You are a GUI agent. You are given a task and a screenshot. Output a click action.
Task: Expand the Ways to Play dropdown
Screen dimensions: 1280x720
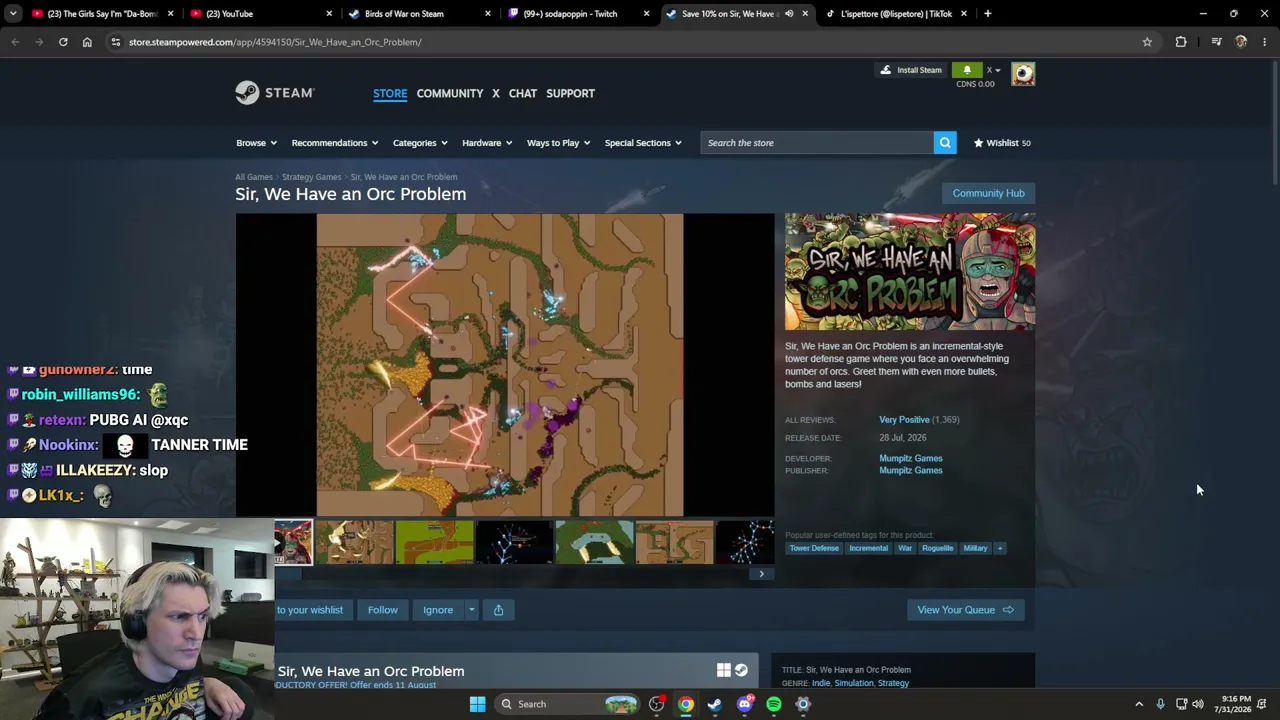point(558,143)
